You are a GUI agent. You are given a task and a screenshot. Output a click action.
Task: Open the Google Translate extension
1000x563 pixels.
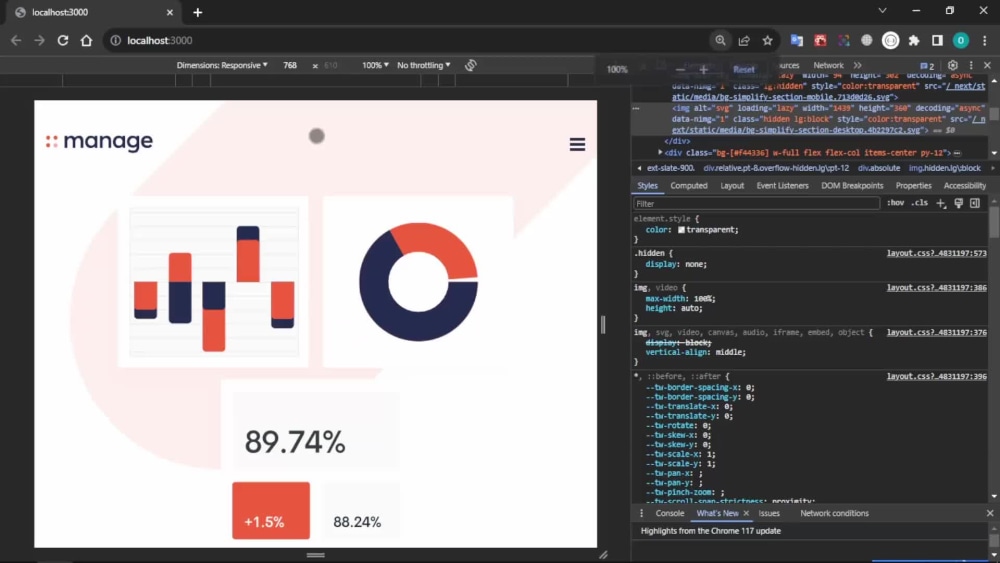click(x=797, y=40)
